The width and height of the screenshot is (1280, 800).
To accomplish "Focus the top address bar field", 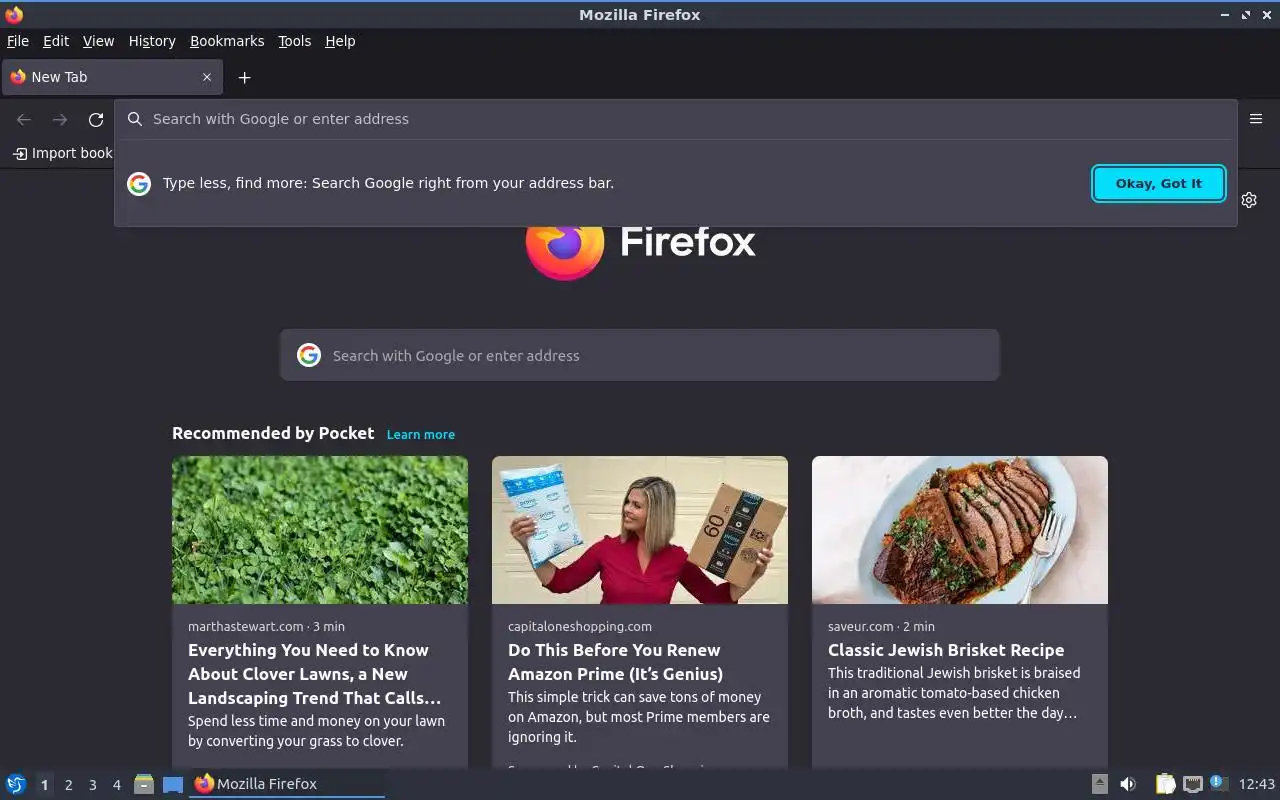I will (x=676, y=119).
